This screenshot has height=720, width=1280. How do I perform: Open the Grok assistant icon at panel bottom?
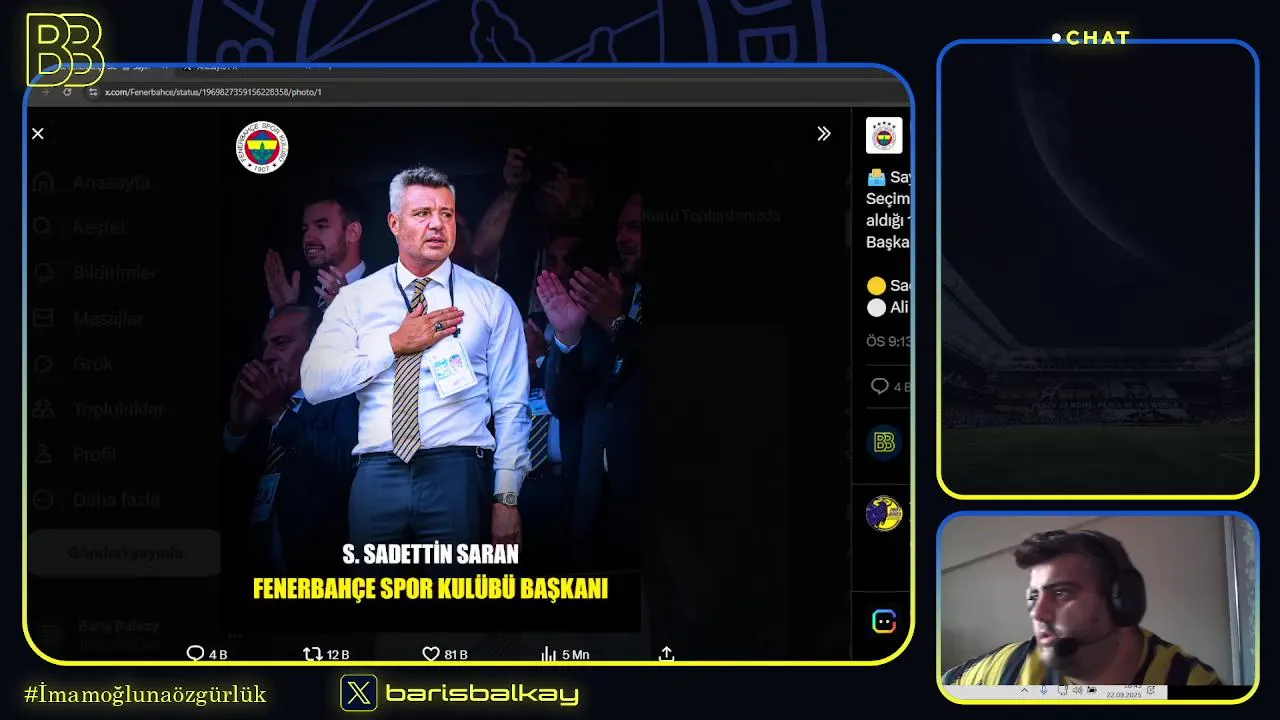point(884,621)
